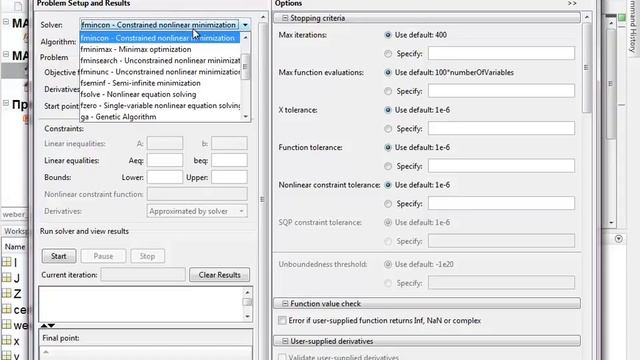The height and width of the screenshot is (360, 640).
Task: Click the Aeq linear equalities field
Action: click(x=164, y=160)
